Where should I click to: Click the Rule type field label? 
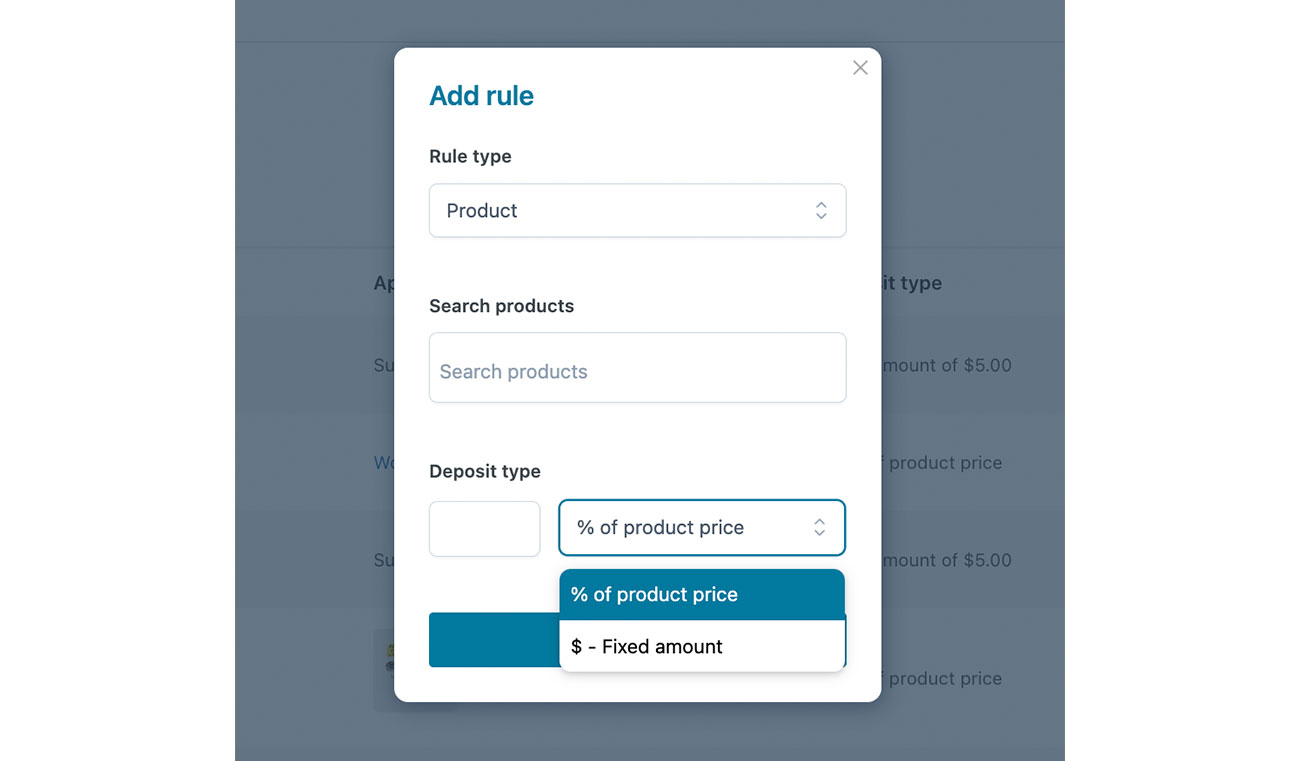click(x=470, y=156)
